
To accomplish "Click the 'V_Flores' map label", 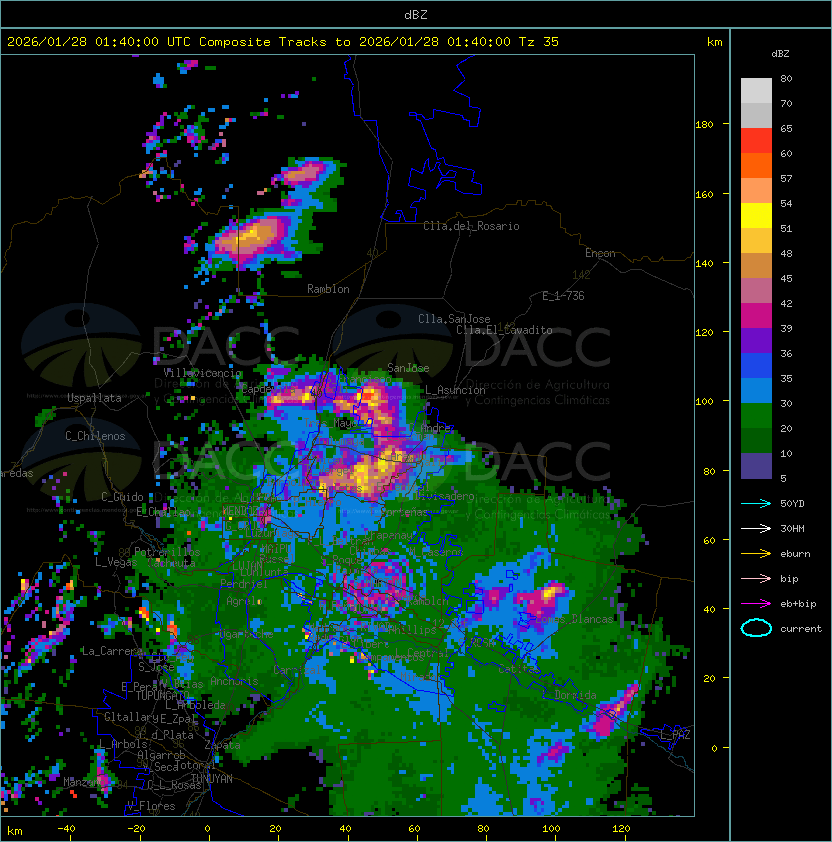I will pos(151,806).
